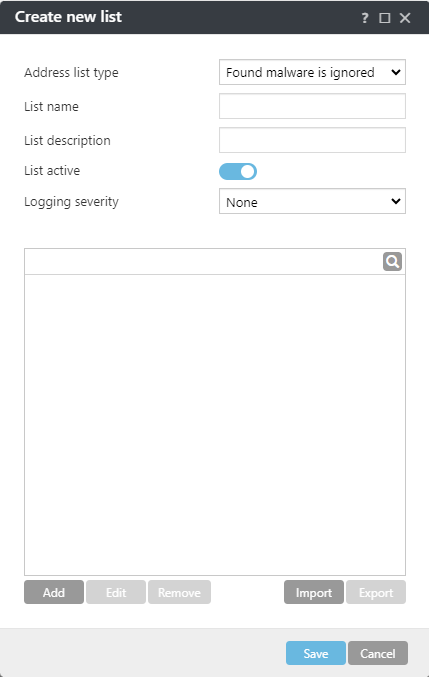
Task: Open the help question mark icon
Action: point(365,18)
